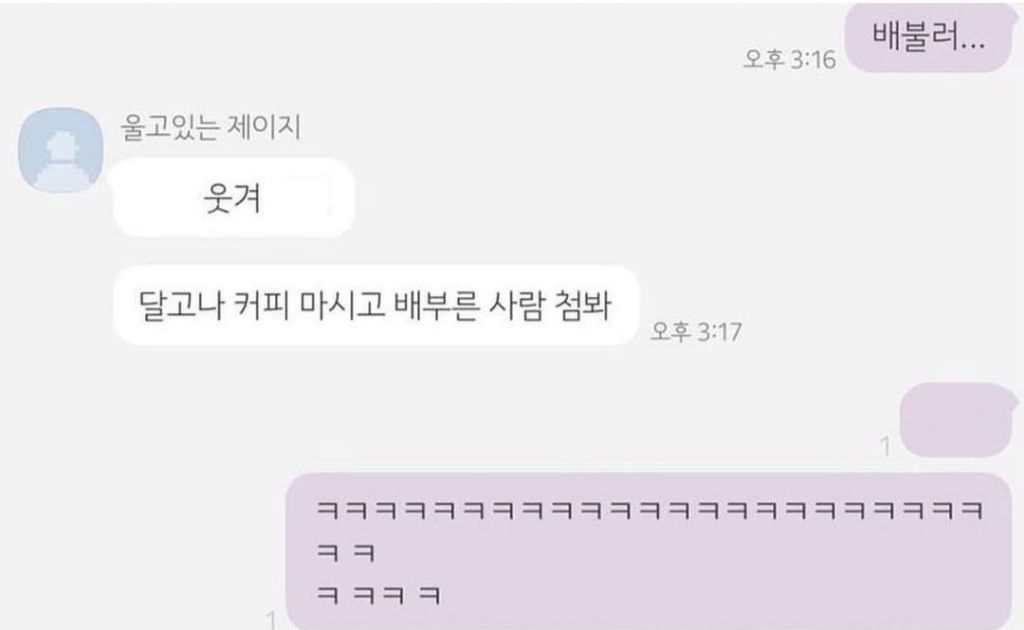
Task: Select the sender name 울고있는 제이지
Action: tap(210, 127)
